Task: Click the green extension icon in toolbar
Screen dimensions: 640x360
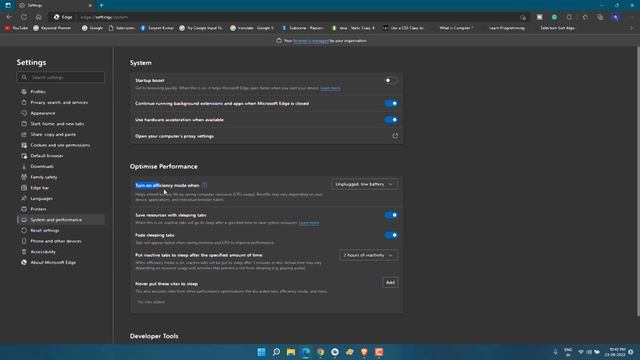Action: 554,17
